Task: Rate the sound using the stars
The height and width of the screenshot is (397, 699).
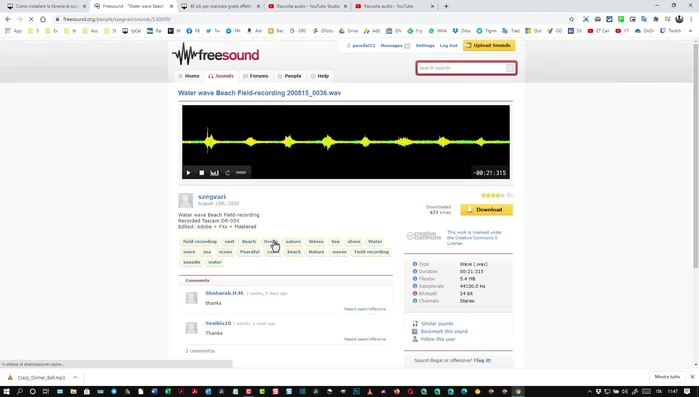Action: tap(493, 195)
